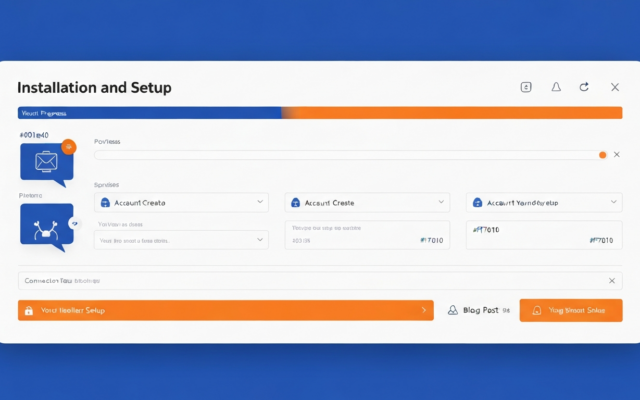Click the Blog Post user icon
This screenshot has width=640, height=400.
point(452,311)
